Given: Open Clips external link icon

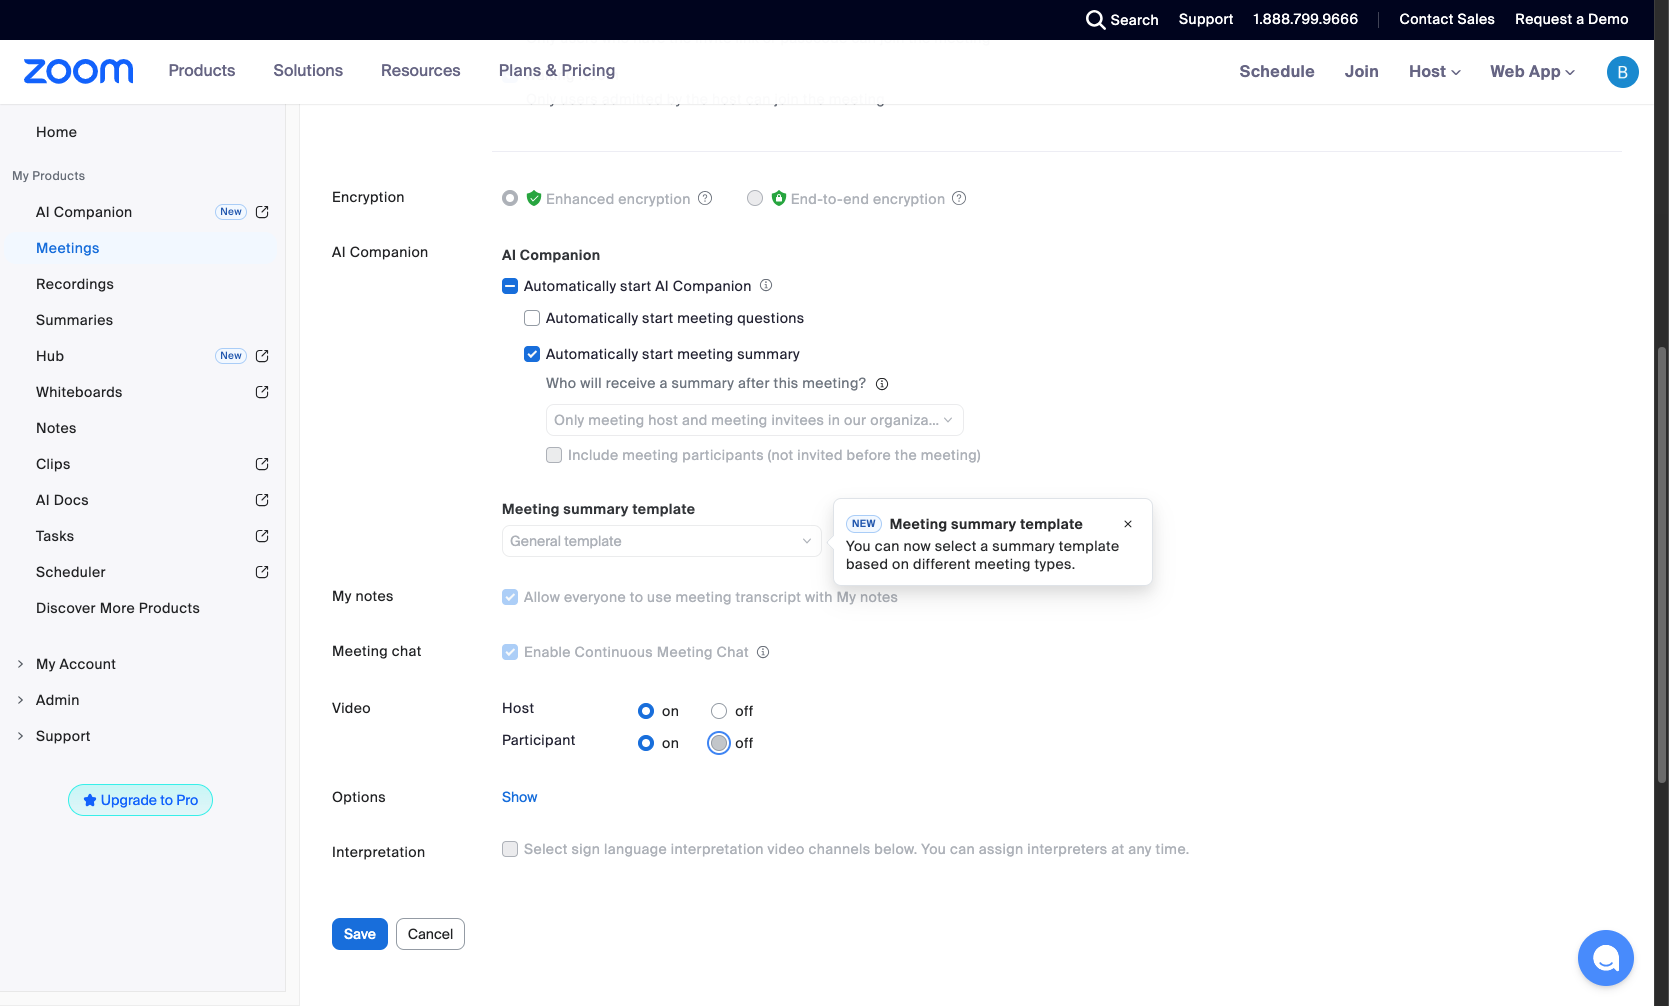Looking at the screenshot, I should (262, 464).
